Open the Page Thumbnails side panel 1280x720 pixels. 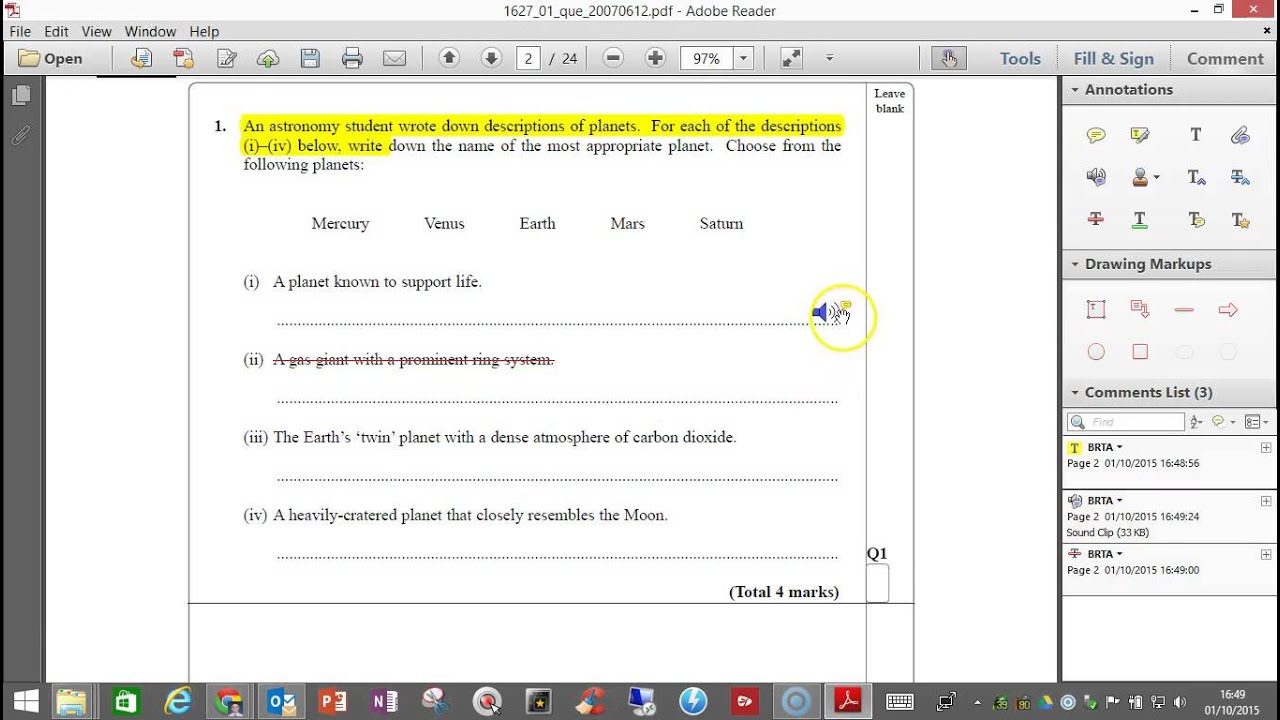(21, 95)
